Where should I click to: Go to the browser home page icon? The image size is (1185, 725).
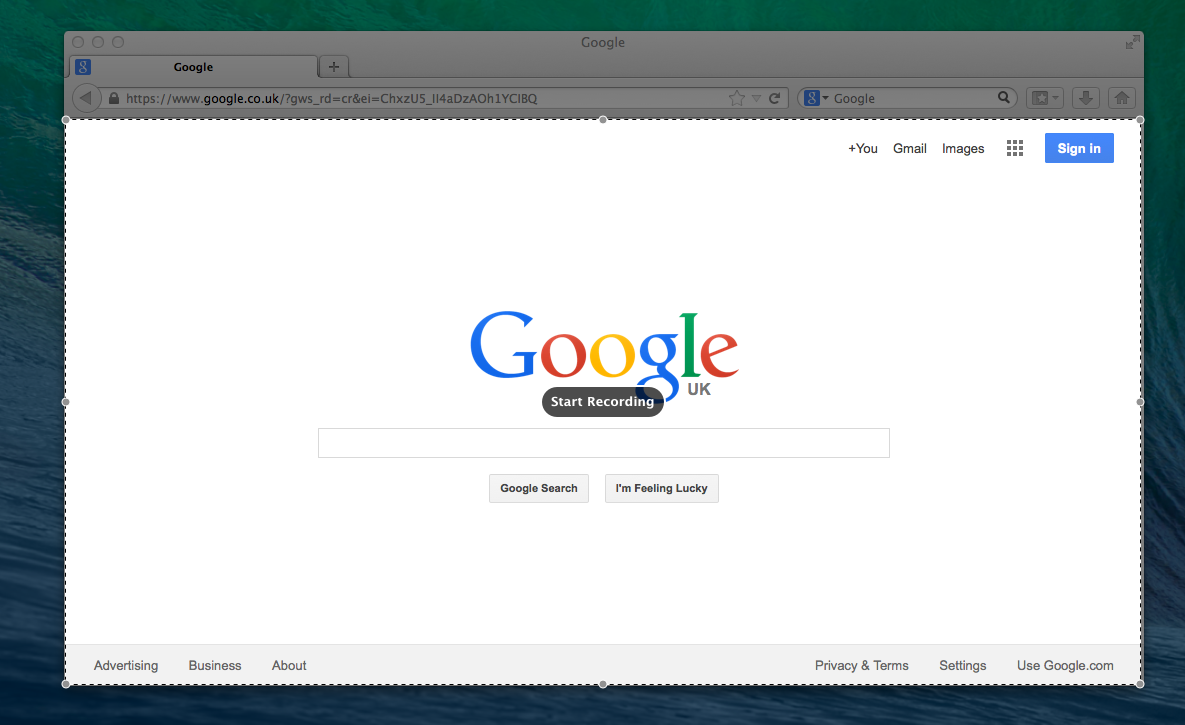click(1122, 98)
